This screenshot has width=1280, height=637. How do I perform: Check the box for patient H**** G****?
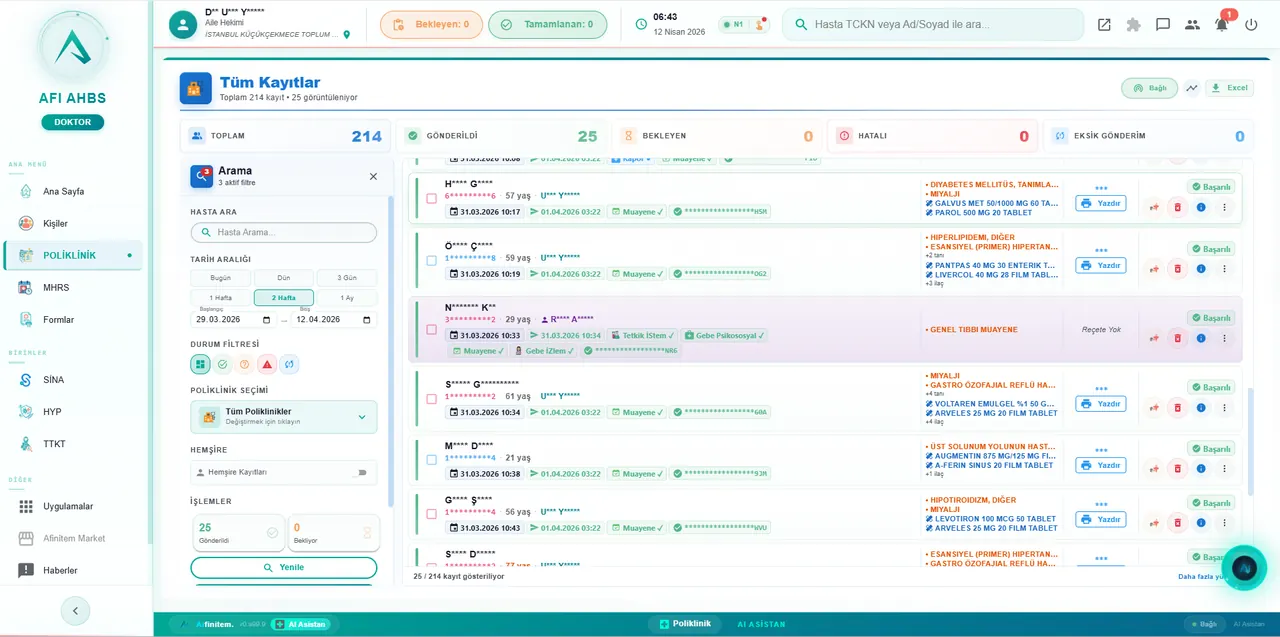pyautogui.click(x=432, y=199)
